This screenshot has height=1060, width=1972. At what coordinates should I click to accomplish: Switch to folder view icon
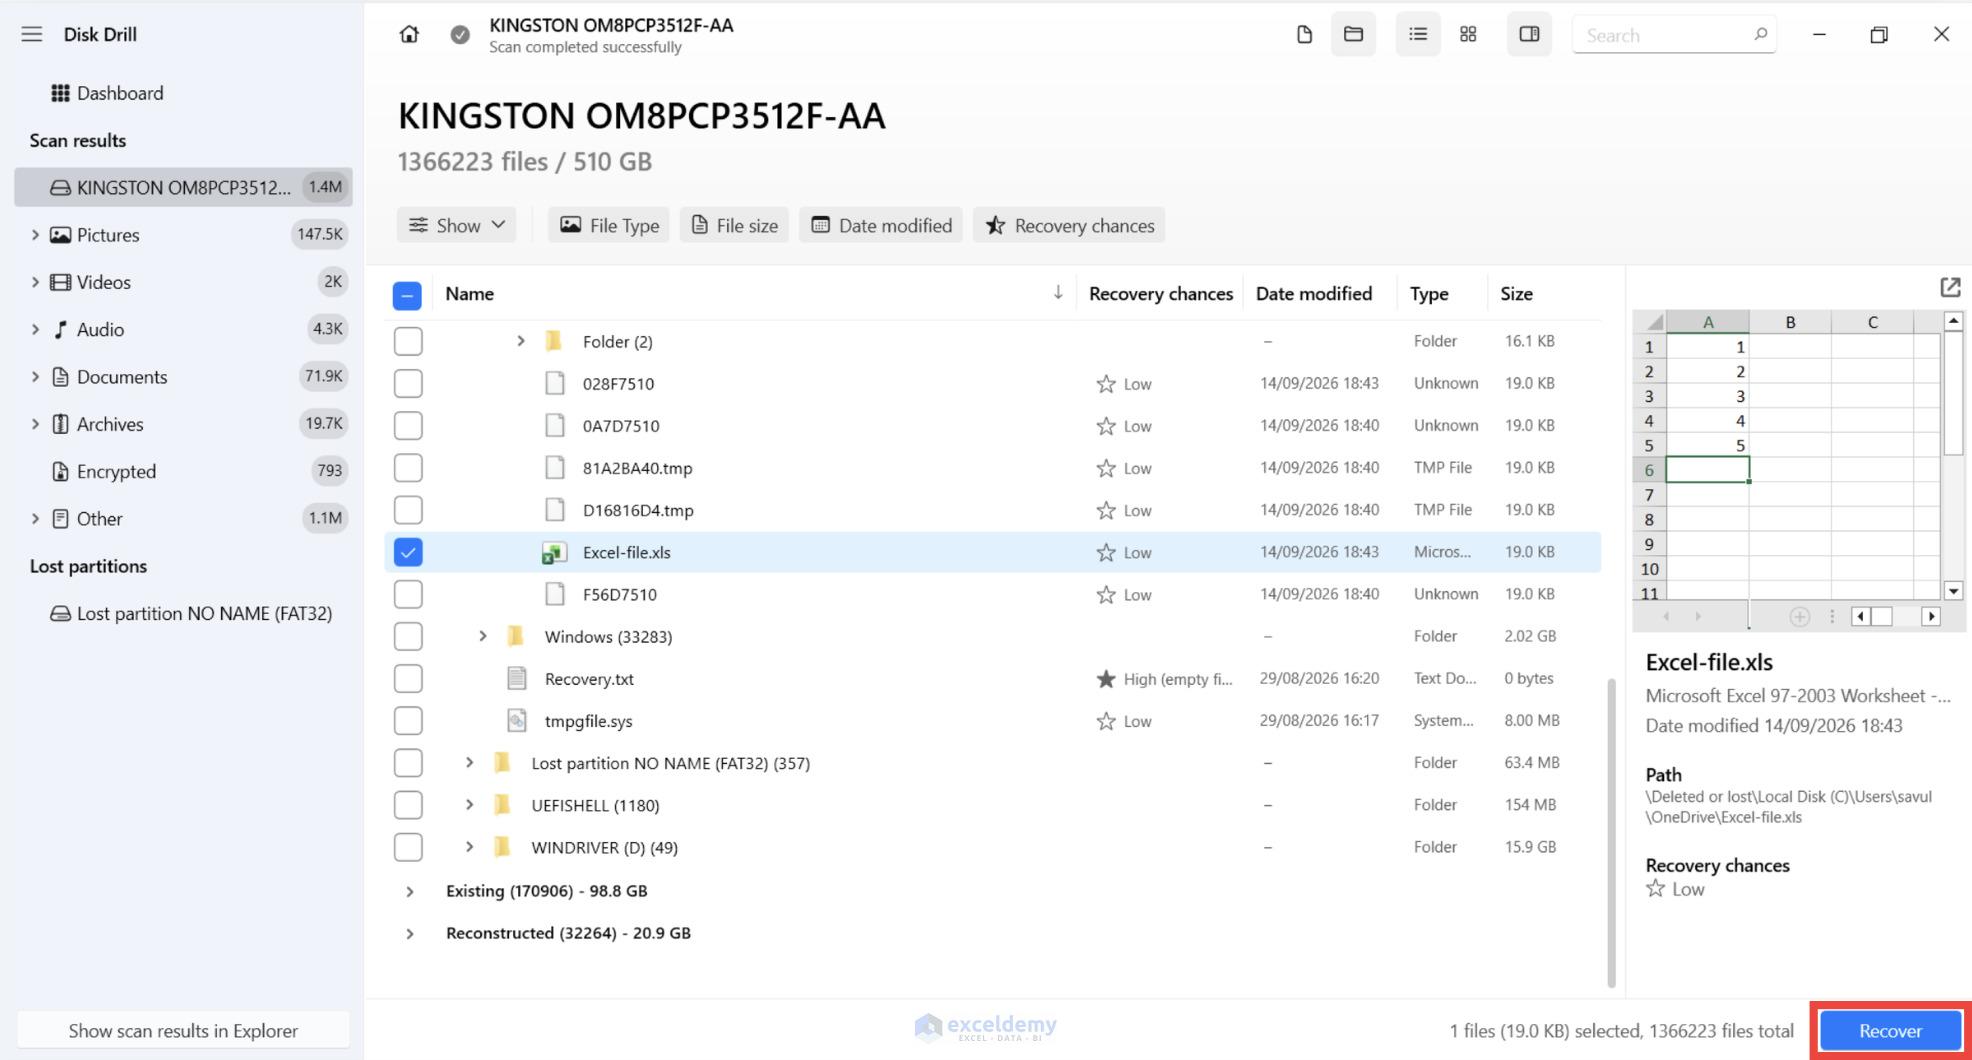[x=1353, y=34]
